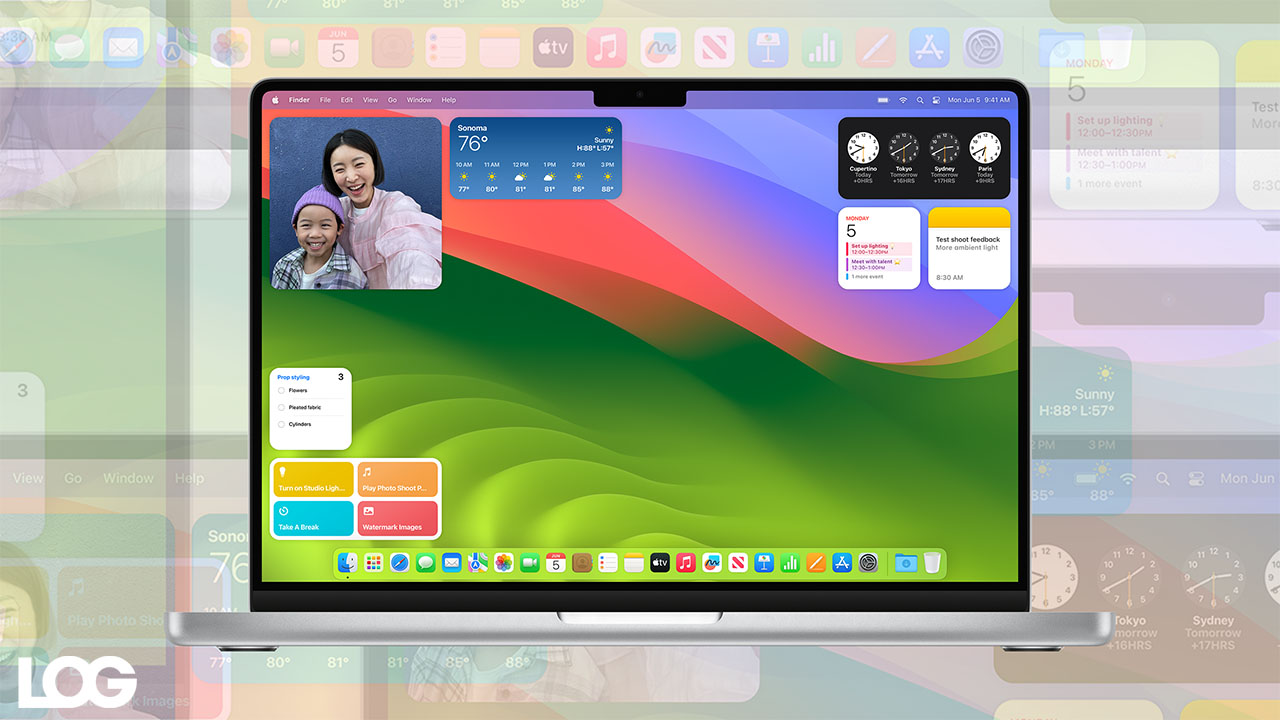The image size is (1280, 720).
Task: Open the Wi-Fi status menu
Action: point(903,100)
